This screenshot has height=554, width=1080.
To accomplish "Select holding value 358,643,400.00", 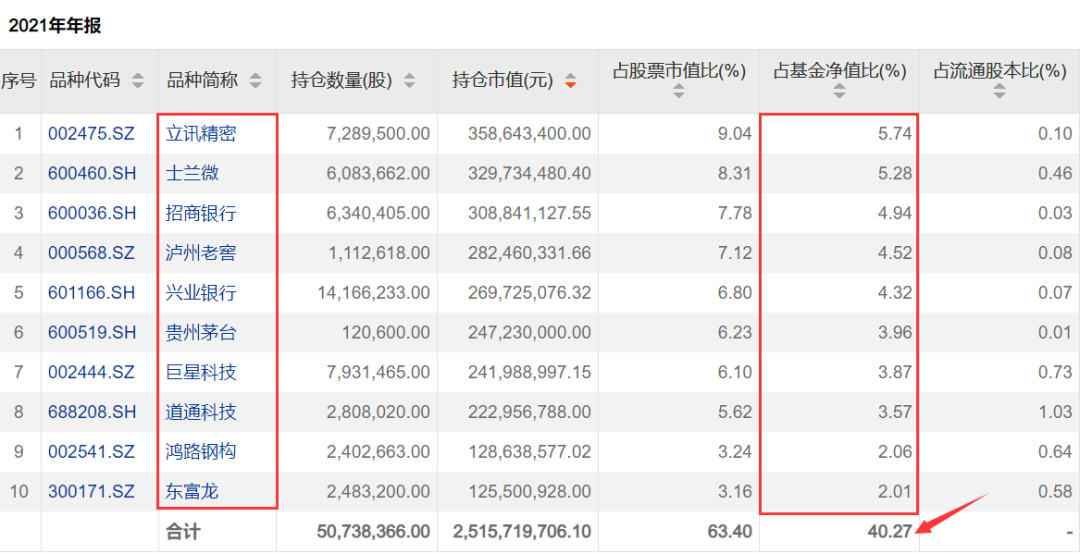I will (x=529, y=134).
